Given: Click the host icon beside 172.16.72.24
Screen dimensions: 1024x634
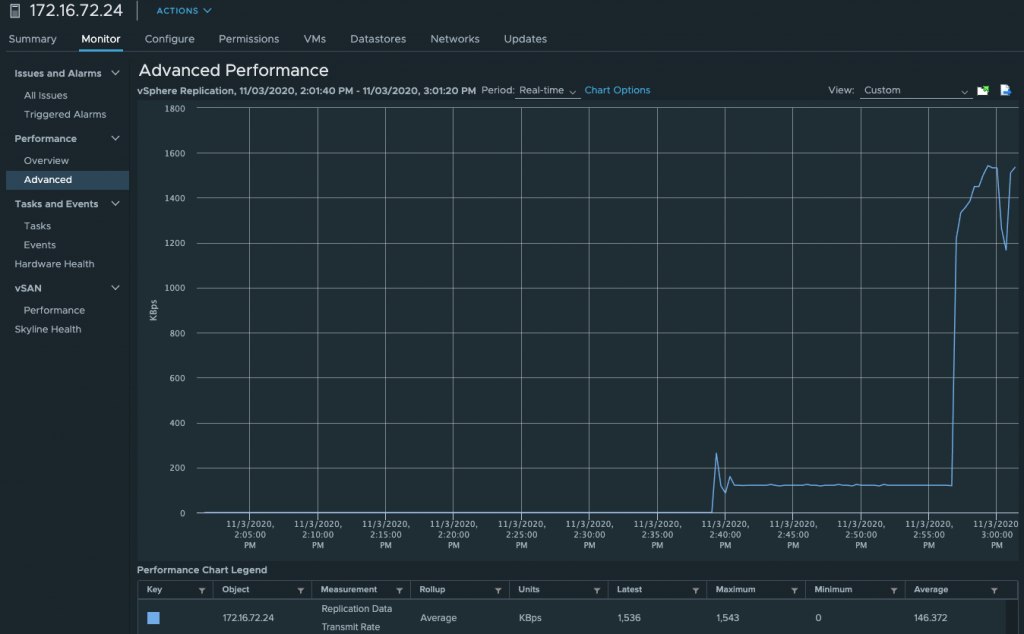Looking at the screenshot, I should (15, 11).
